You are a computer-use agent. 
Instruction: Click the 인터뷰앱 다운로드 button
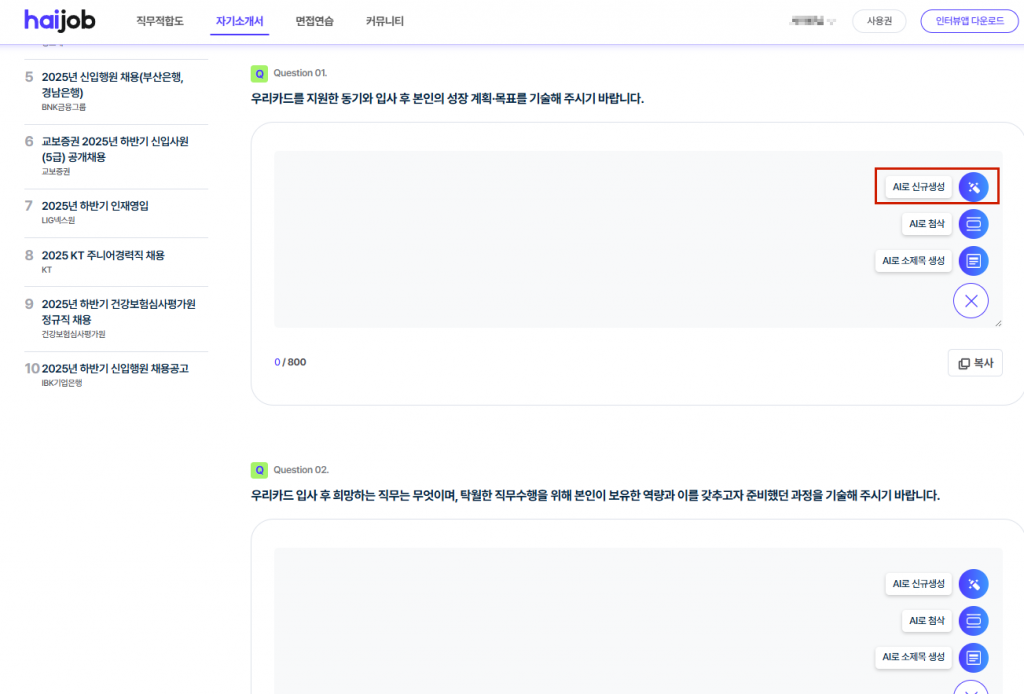click(969, 21)
